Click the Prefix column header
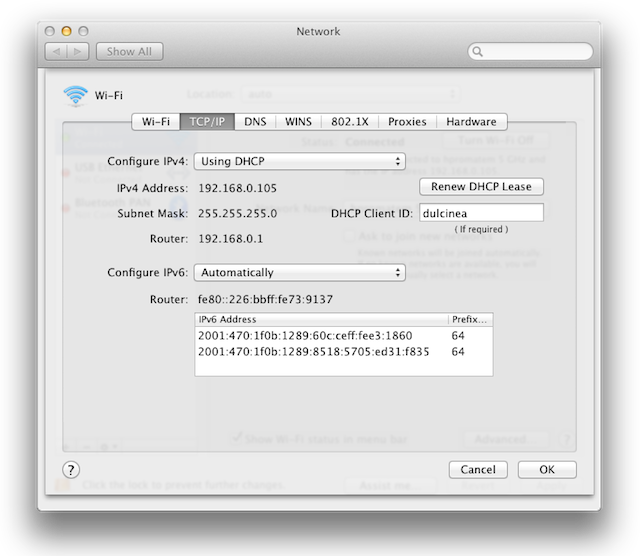The image size is (640, 556). [470, 319]
